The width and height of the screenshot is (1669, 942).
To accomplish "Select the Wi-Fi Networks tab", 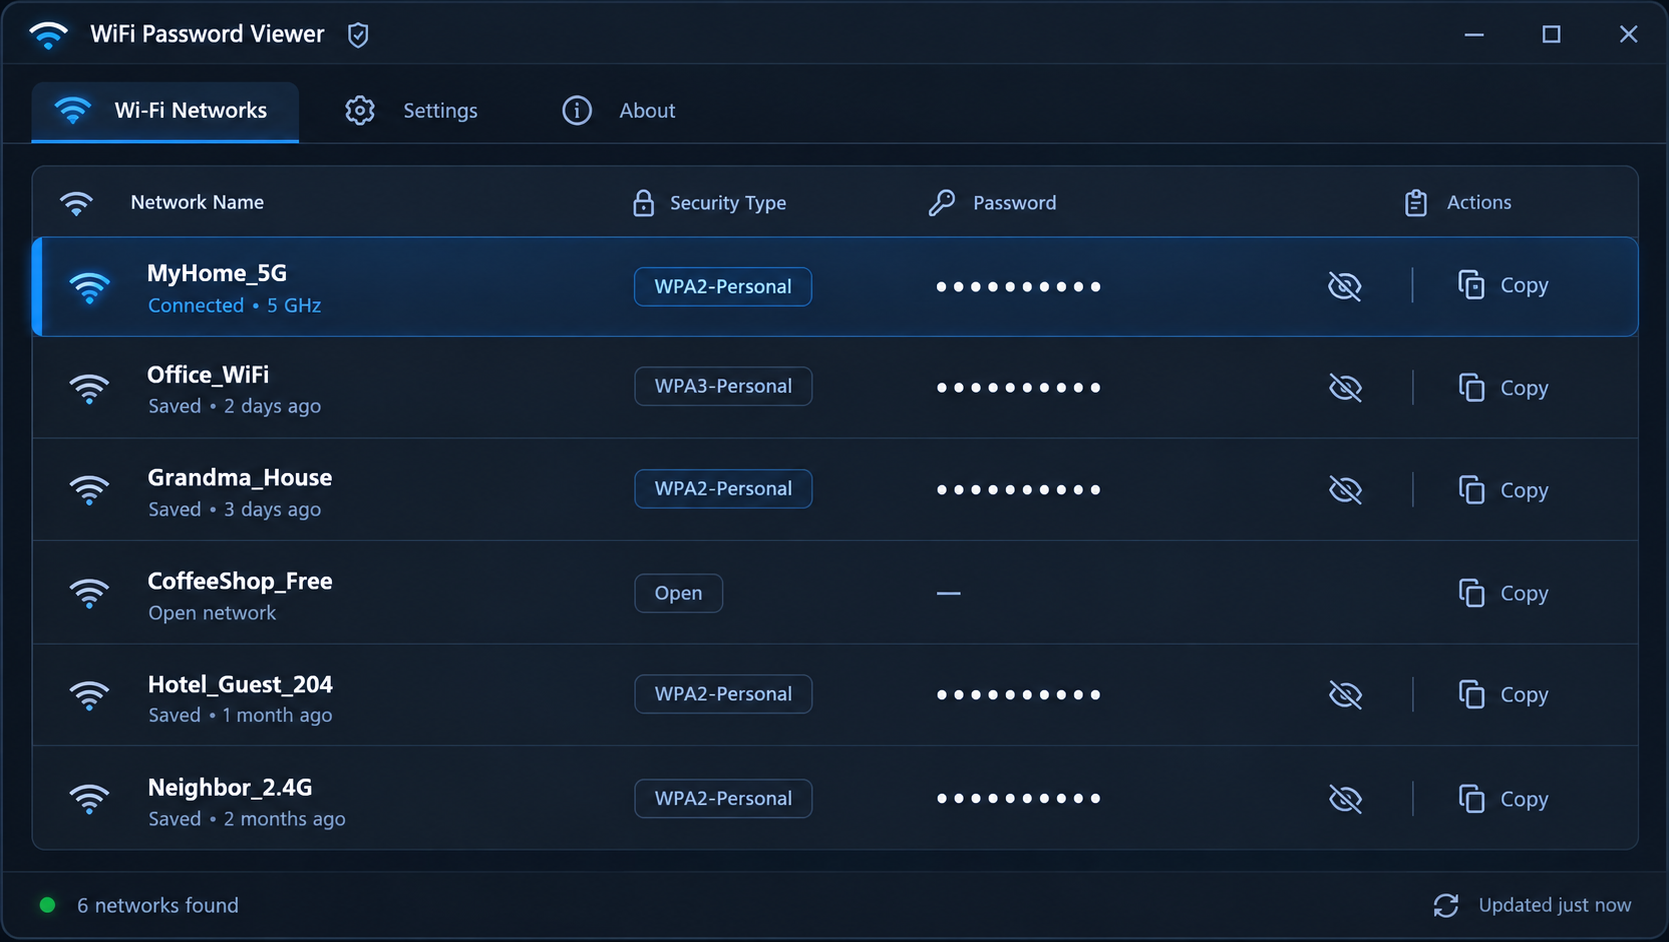I will [x=165, y=111].
